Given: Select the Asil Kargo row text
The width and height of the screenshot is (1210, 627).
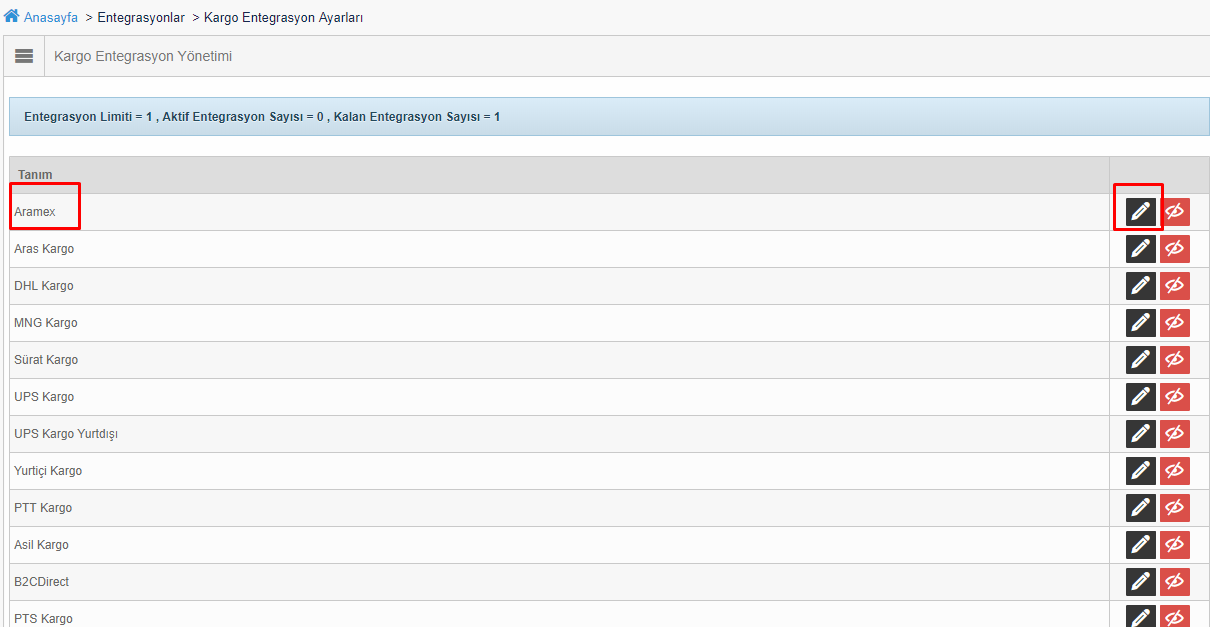Looking at the screenshot, I should tap(41, 545).
